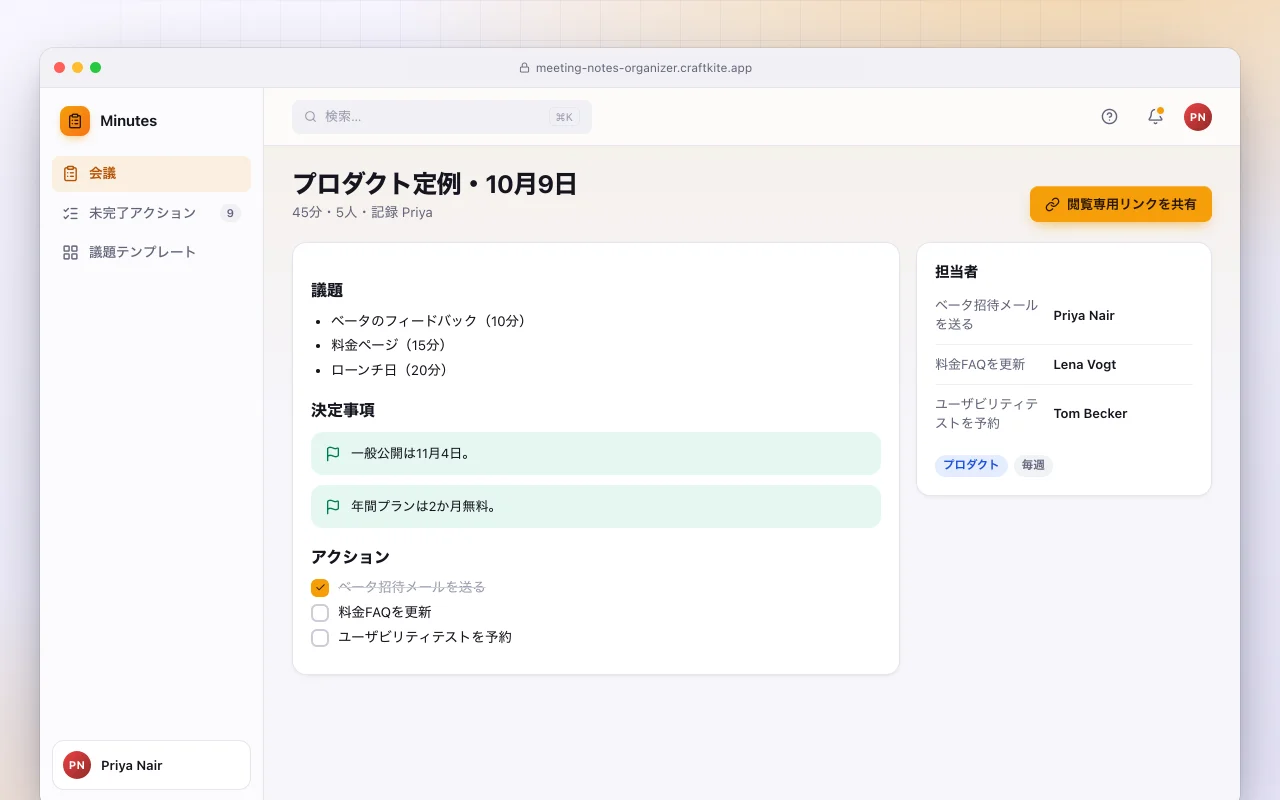Open 議題テンプレート in the sidebar
The image size is (1280, 800).
[x=151, y=252]
